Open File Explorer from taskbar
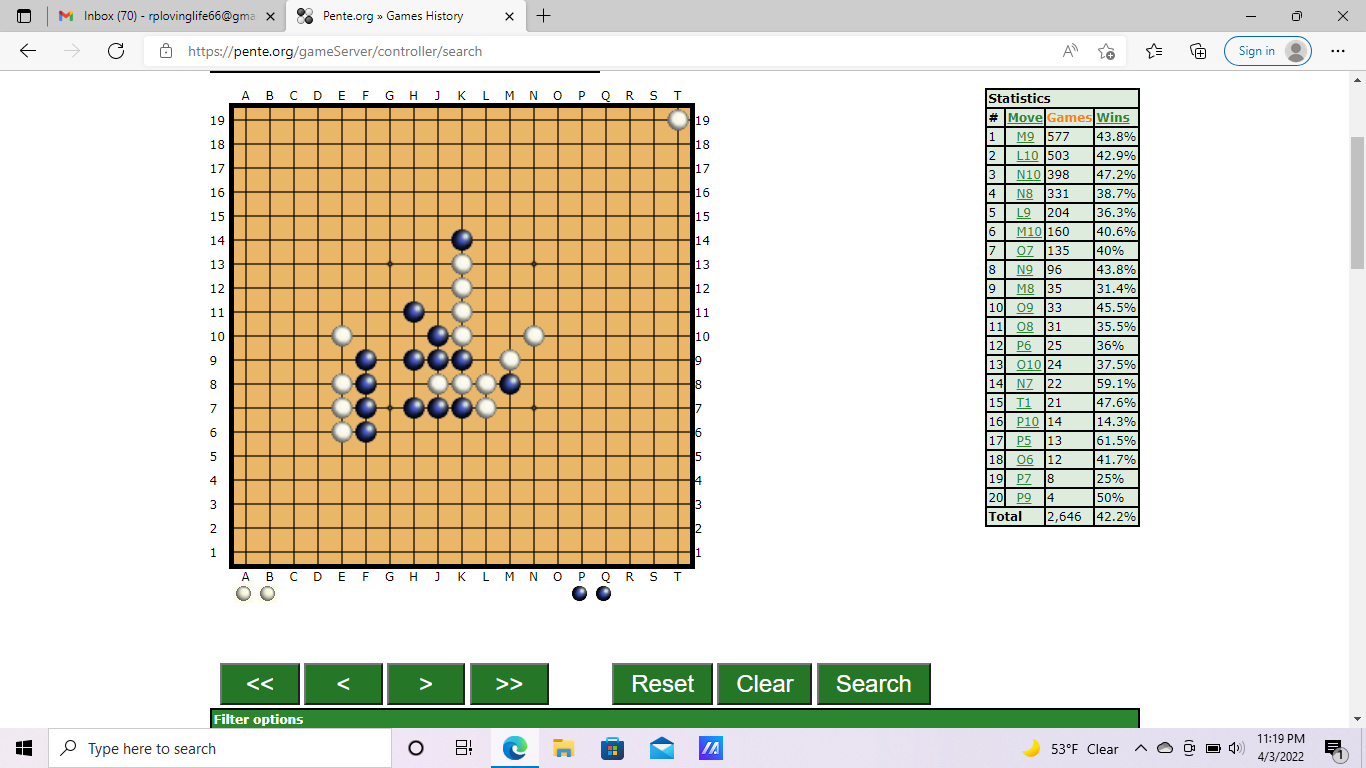1366x768 pixels. point(563,748)
